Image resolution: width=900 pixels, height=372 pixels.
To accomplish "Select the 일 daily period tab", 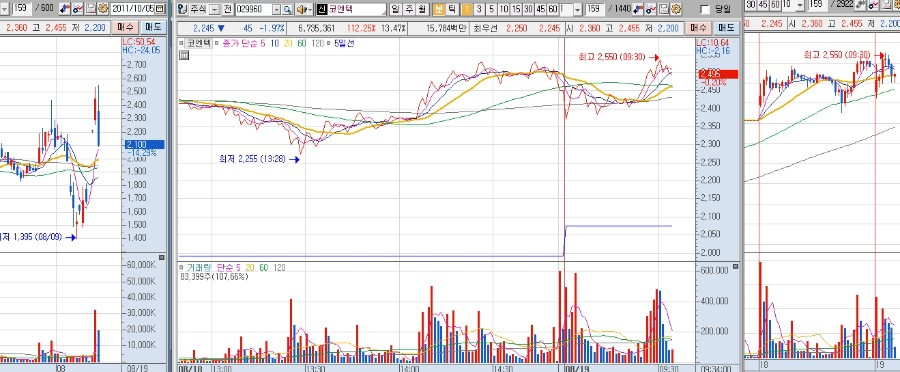I will click(395, 10).
